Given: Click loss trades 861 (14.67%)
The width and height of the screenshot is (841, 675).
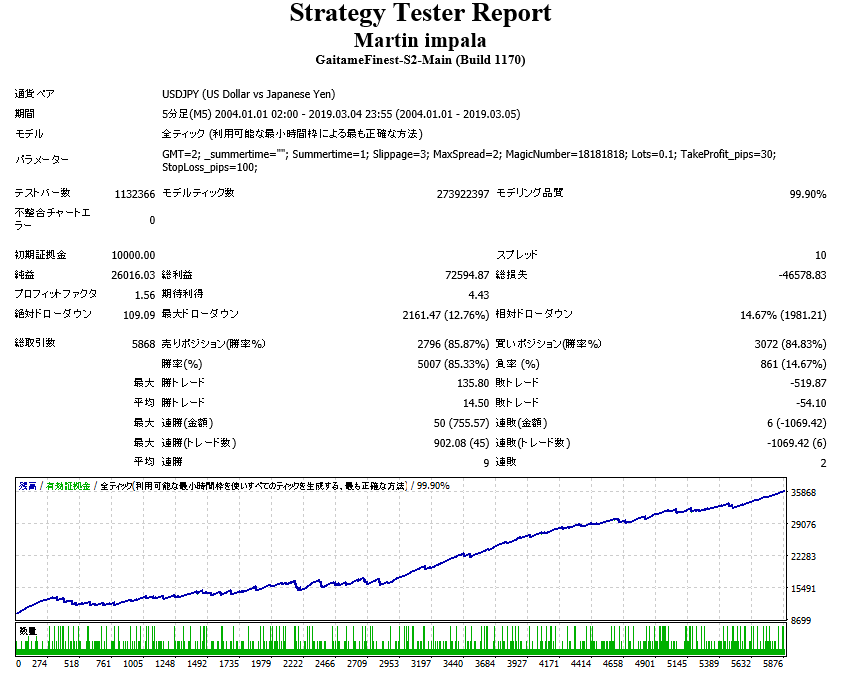Looking at the screenshot, I should (x=793, y=365).
